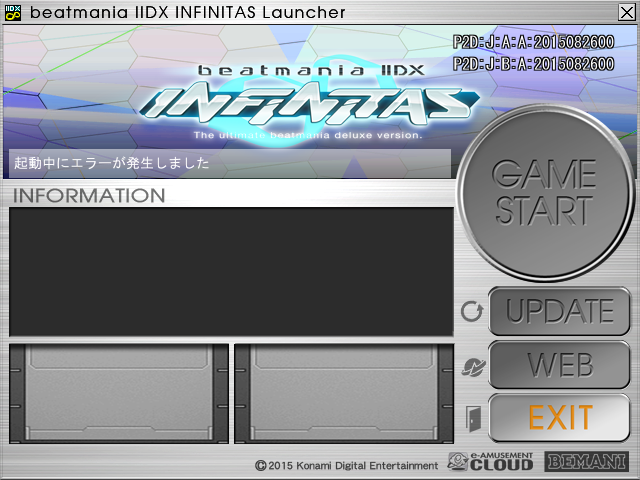Viewport: 640px width, 480px height.
Task: Click the INFORMATION heading
Action: tap(89, 196)
